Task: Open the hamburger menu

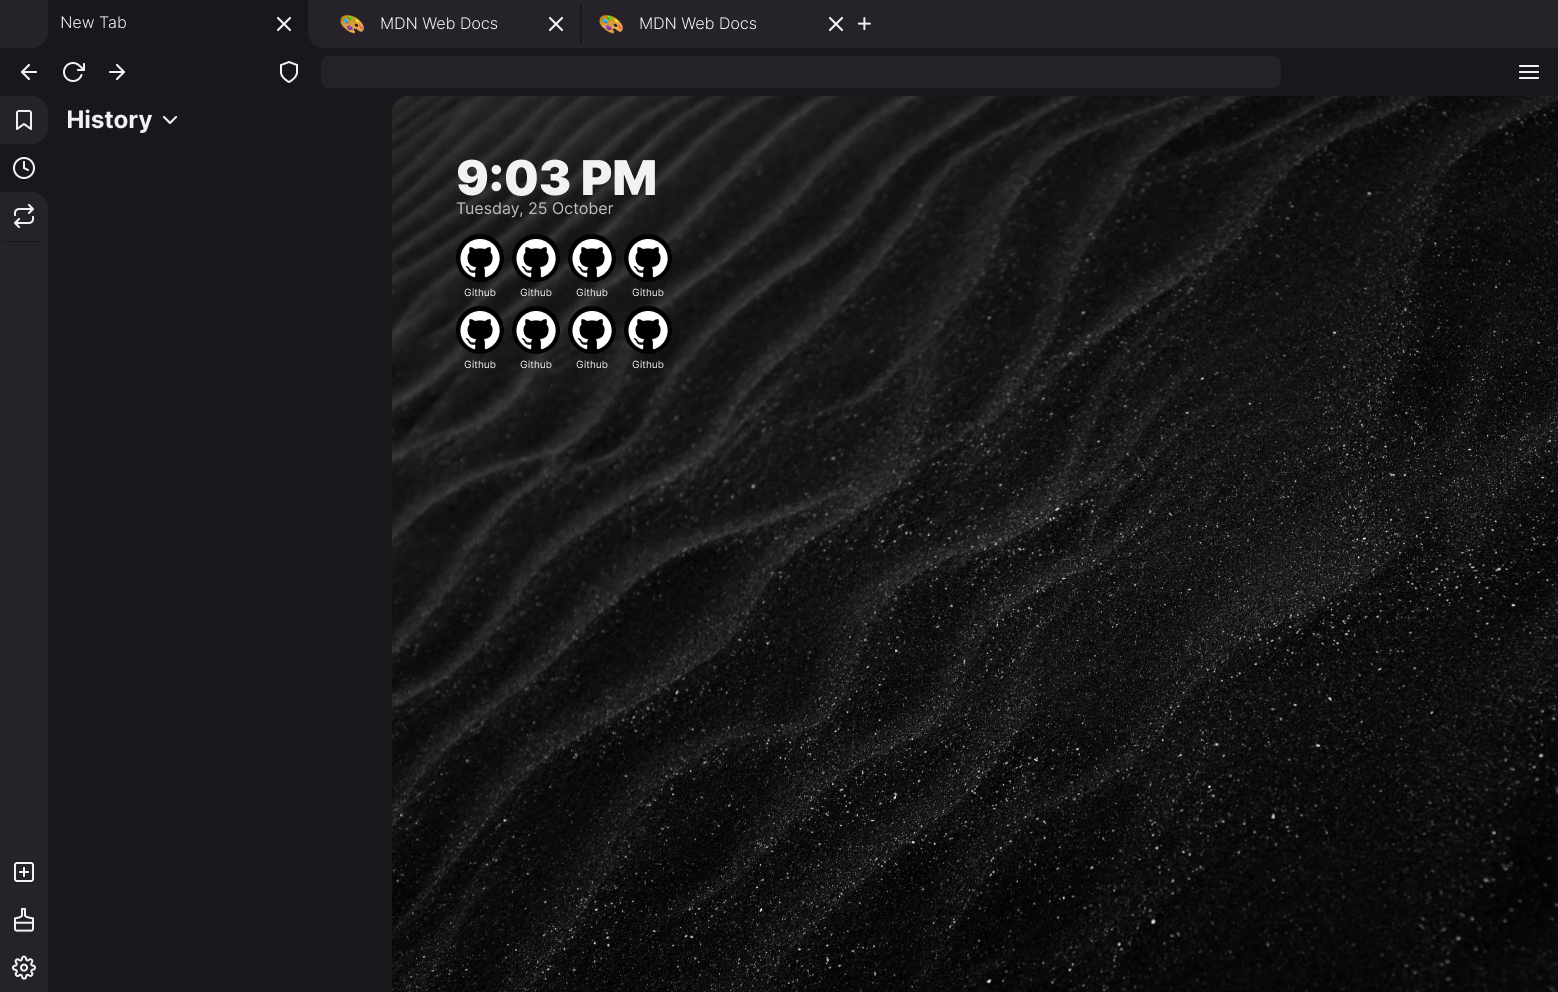Action: [1528, 71]
